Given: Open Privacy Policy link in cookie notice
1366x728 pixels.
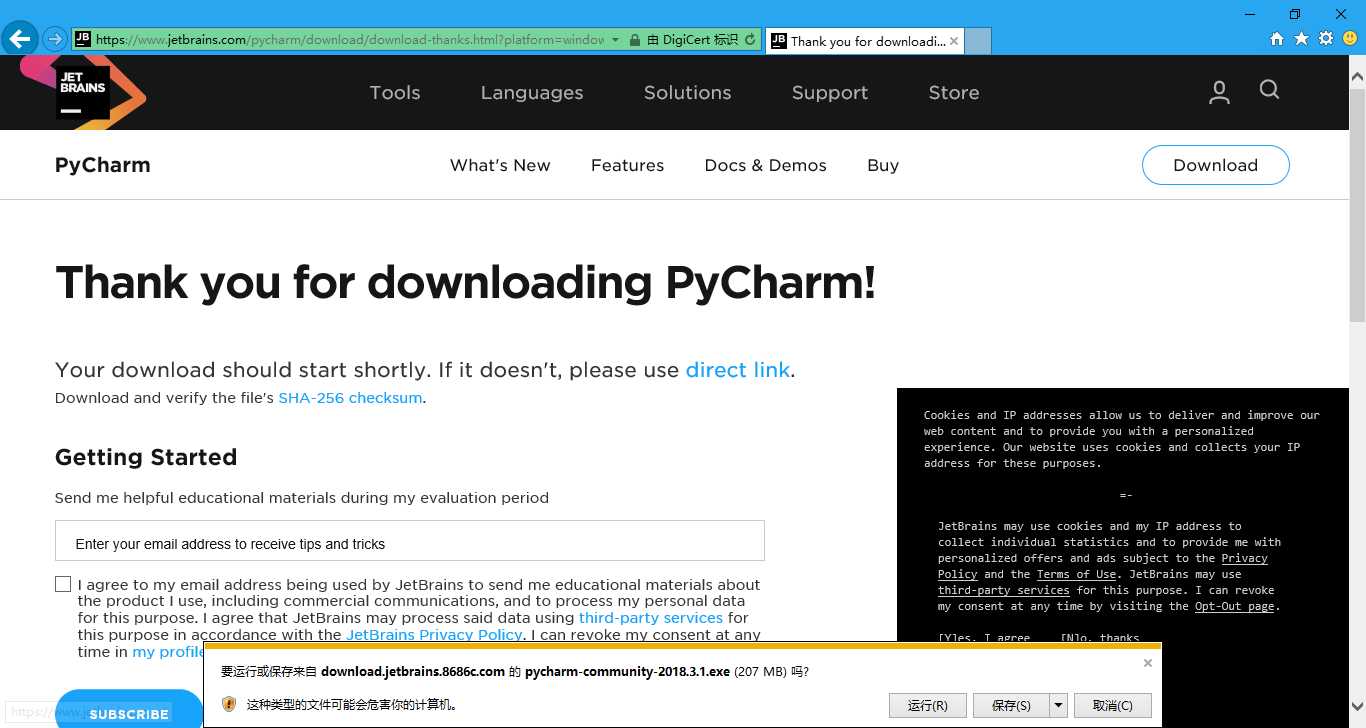Looking at the screenshot, I should point(1244,558).
